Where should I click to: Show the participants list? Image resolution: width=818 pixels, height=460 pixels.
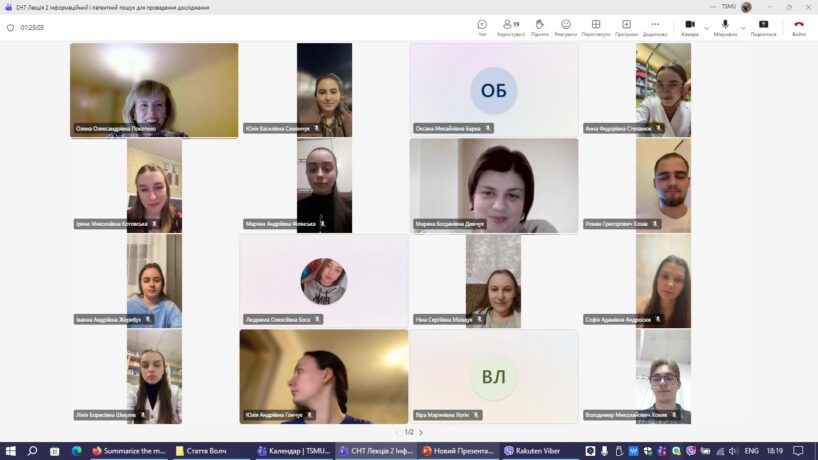[x=510, y=27]
